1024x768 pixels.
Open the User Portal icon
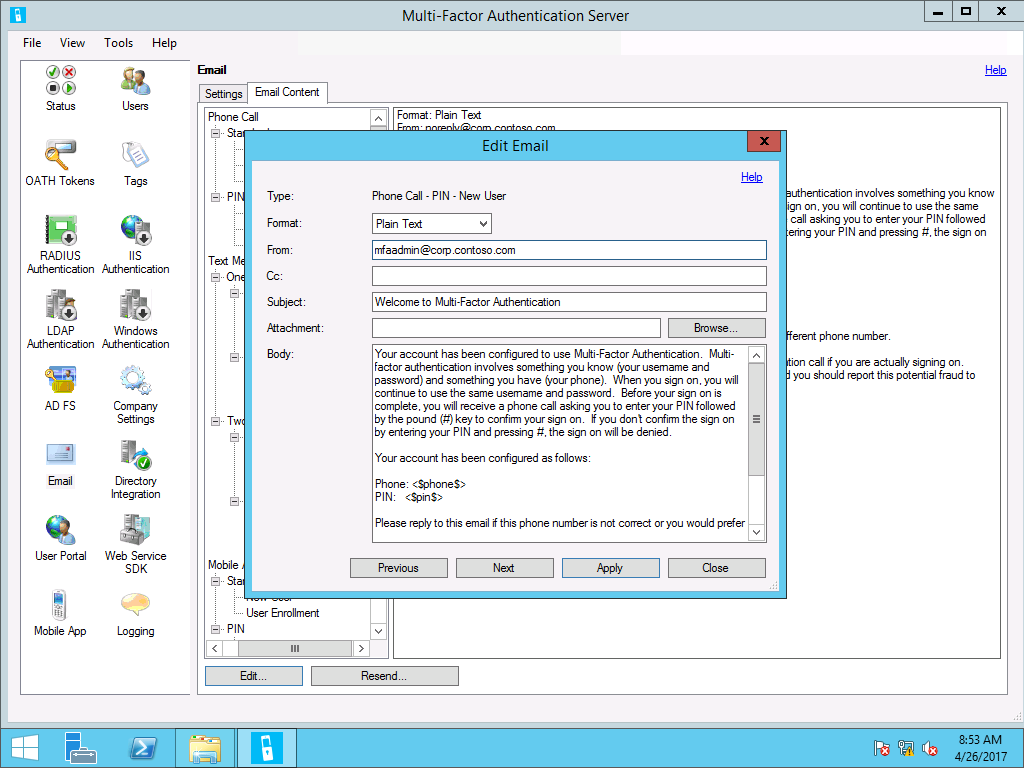pyautogui.click(x=60, y=530)
